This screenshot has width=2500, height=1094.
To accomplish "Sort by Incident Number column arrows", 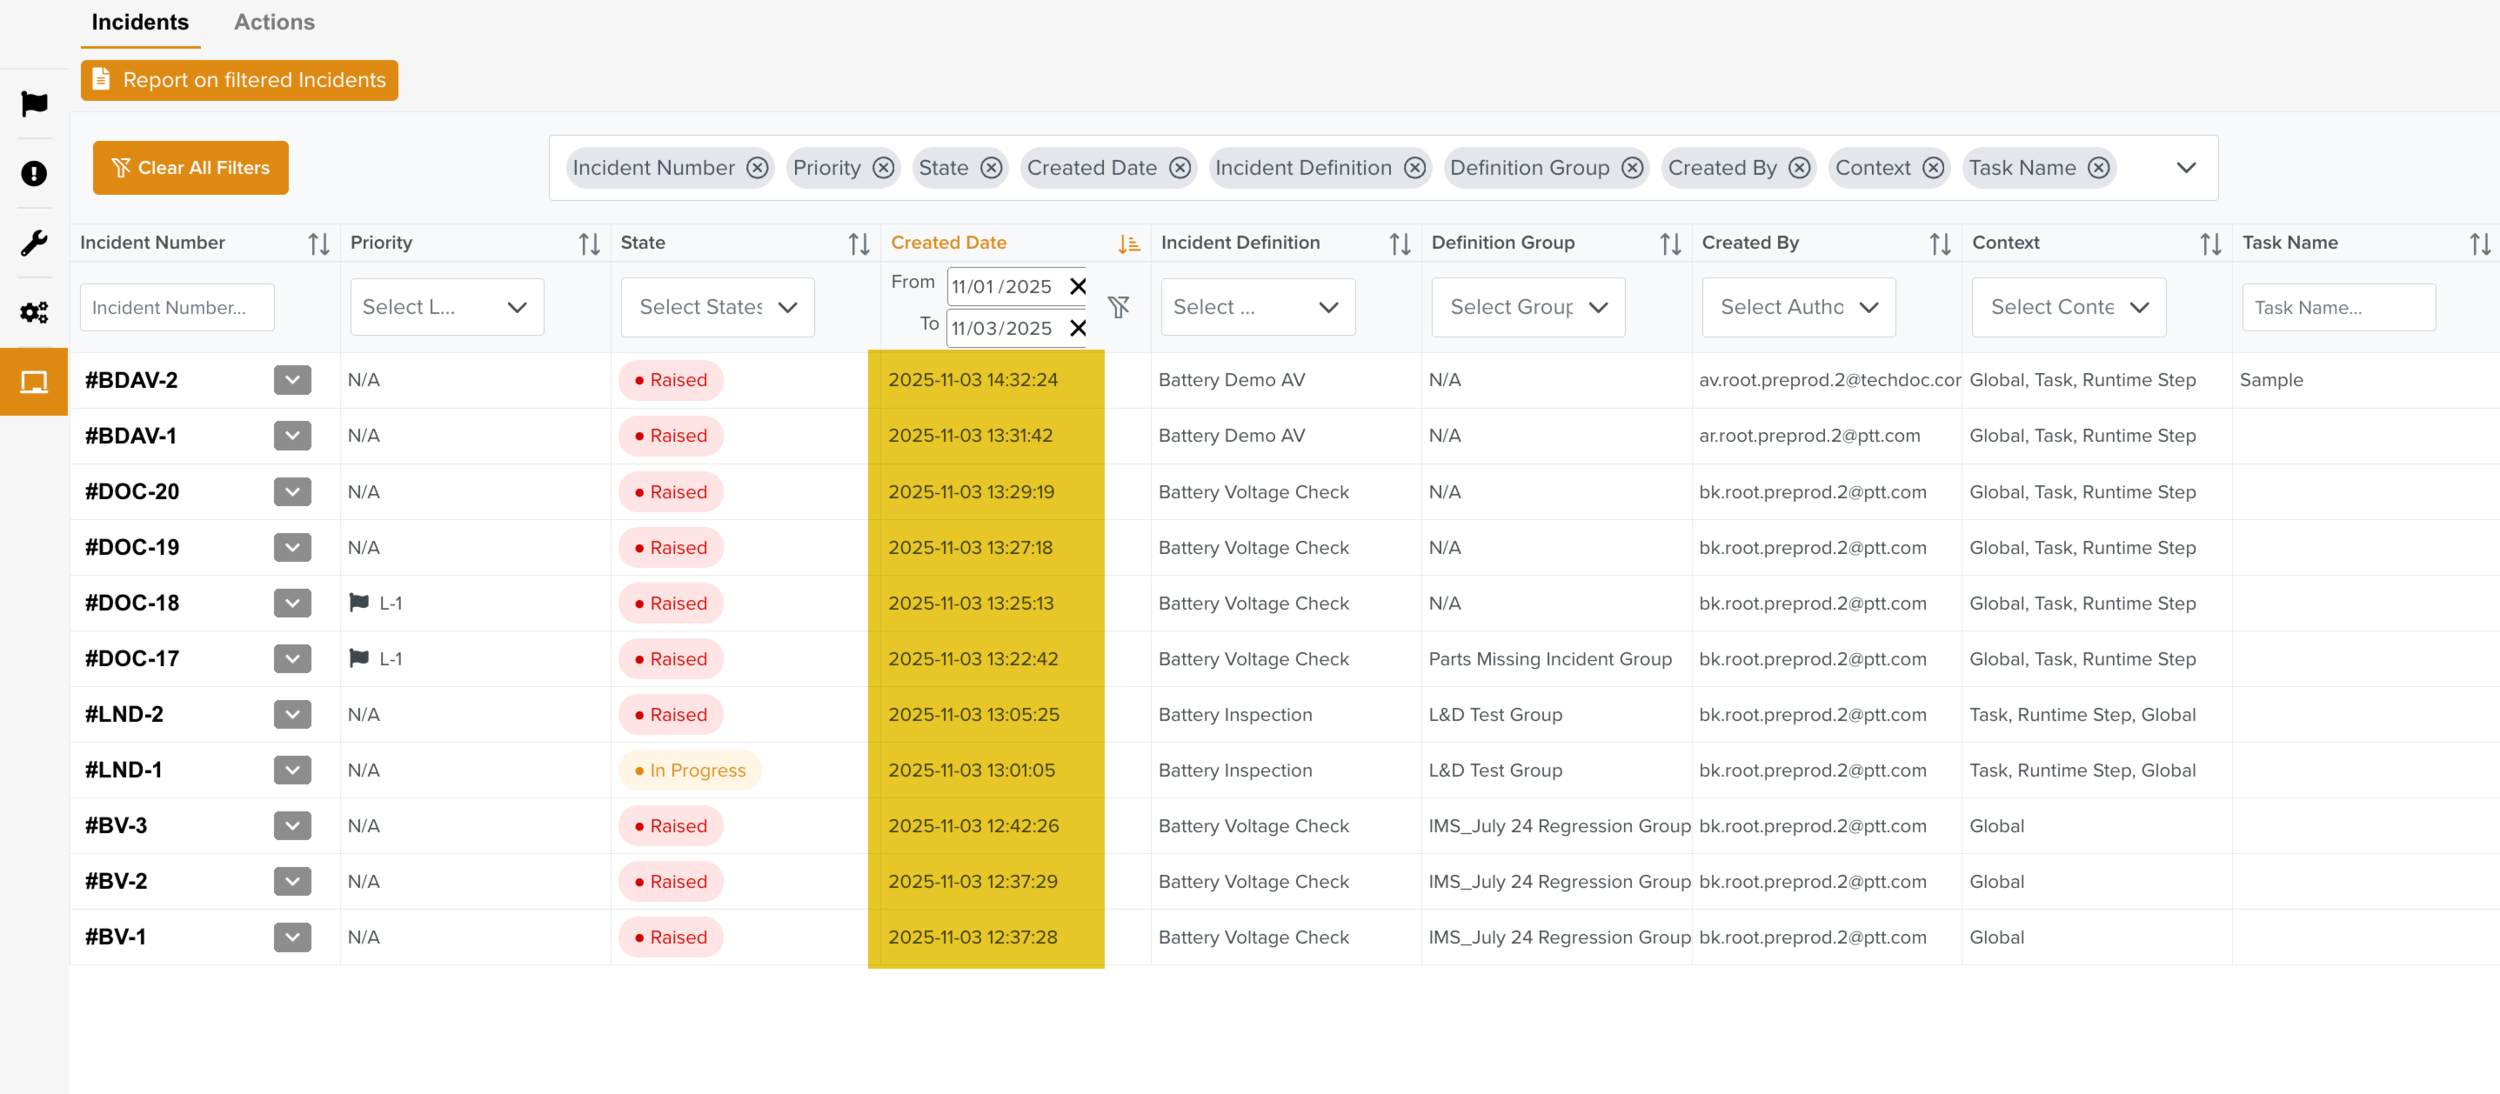I will click(x=318, y=243).
